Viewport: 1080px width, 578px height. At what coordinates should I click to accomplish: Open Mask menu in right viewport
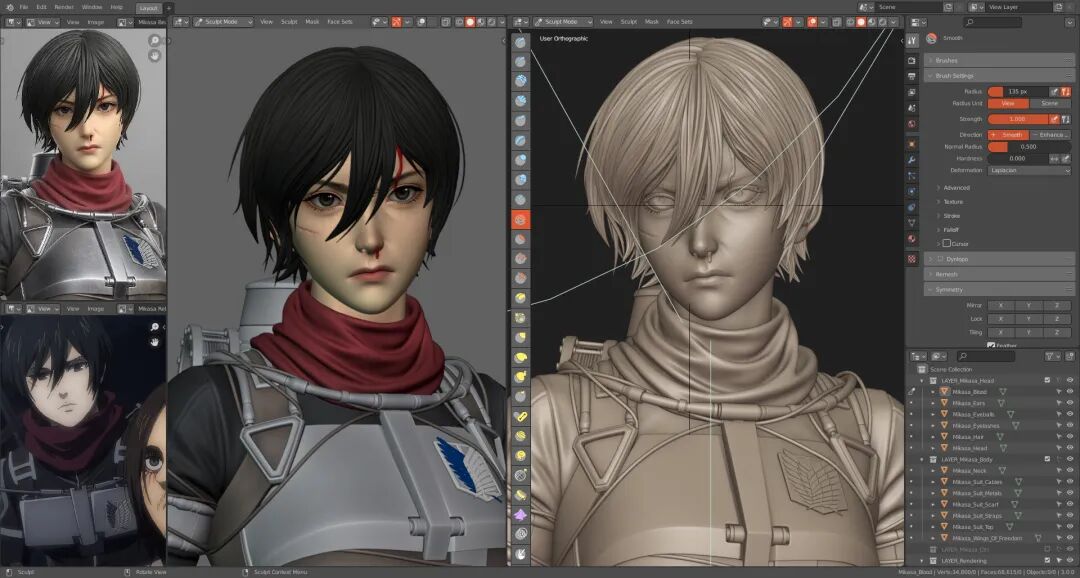pos(652,22)
